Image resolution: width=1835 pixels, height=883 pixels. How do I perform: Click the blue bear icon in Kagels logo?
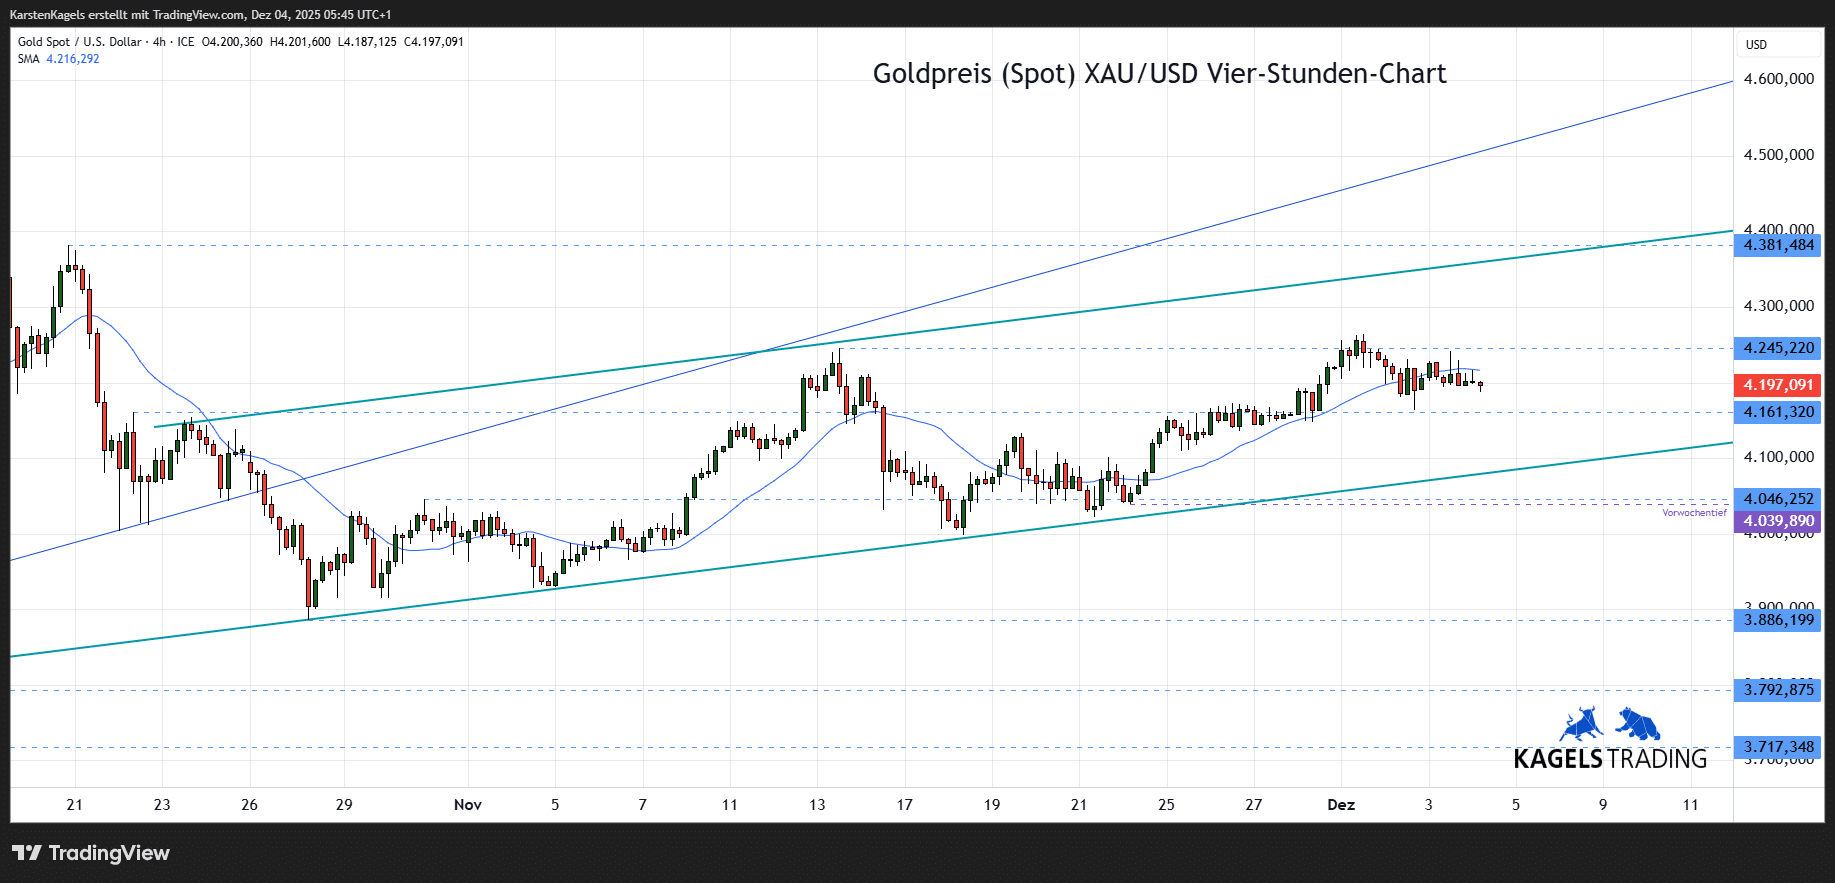click(1638, 724)
